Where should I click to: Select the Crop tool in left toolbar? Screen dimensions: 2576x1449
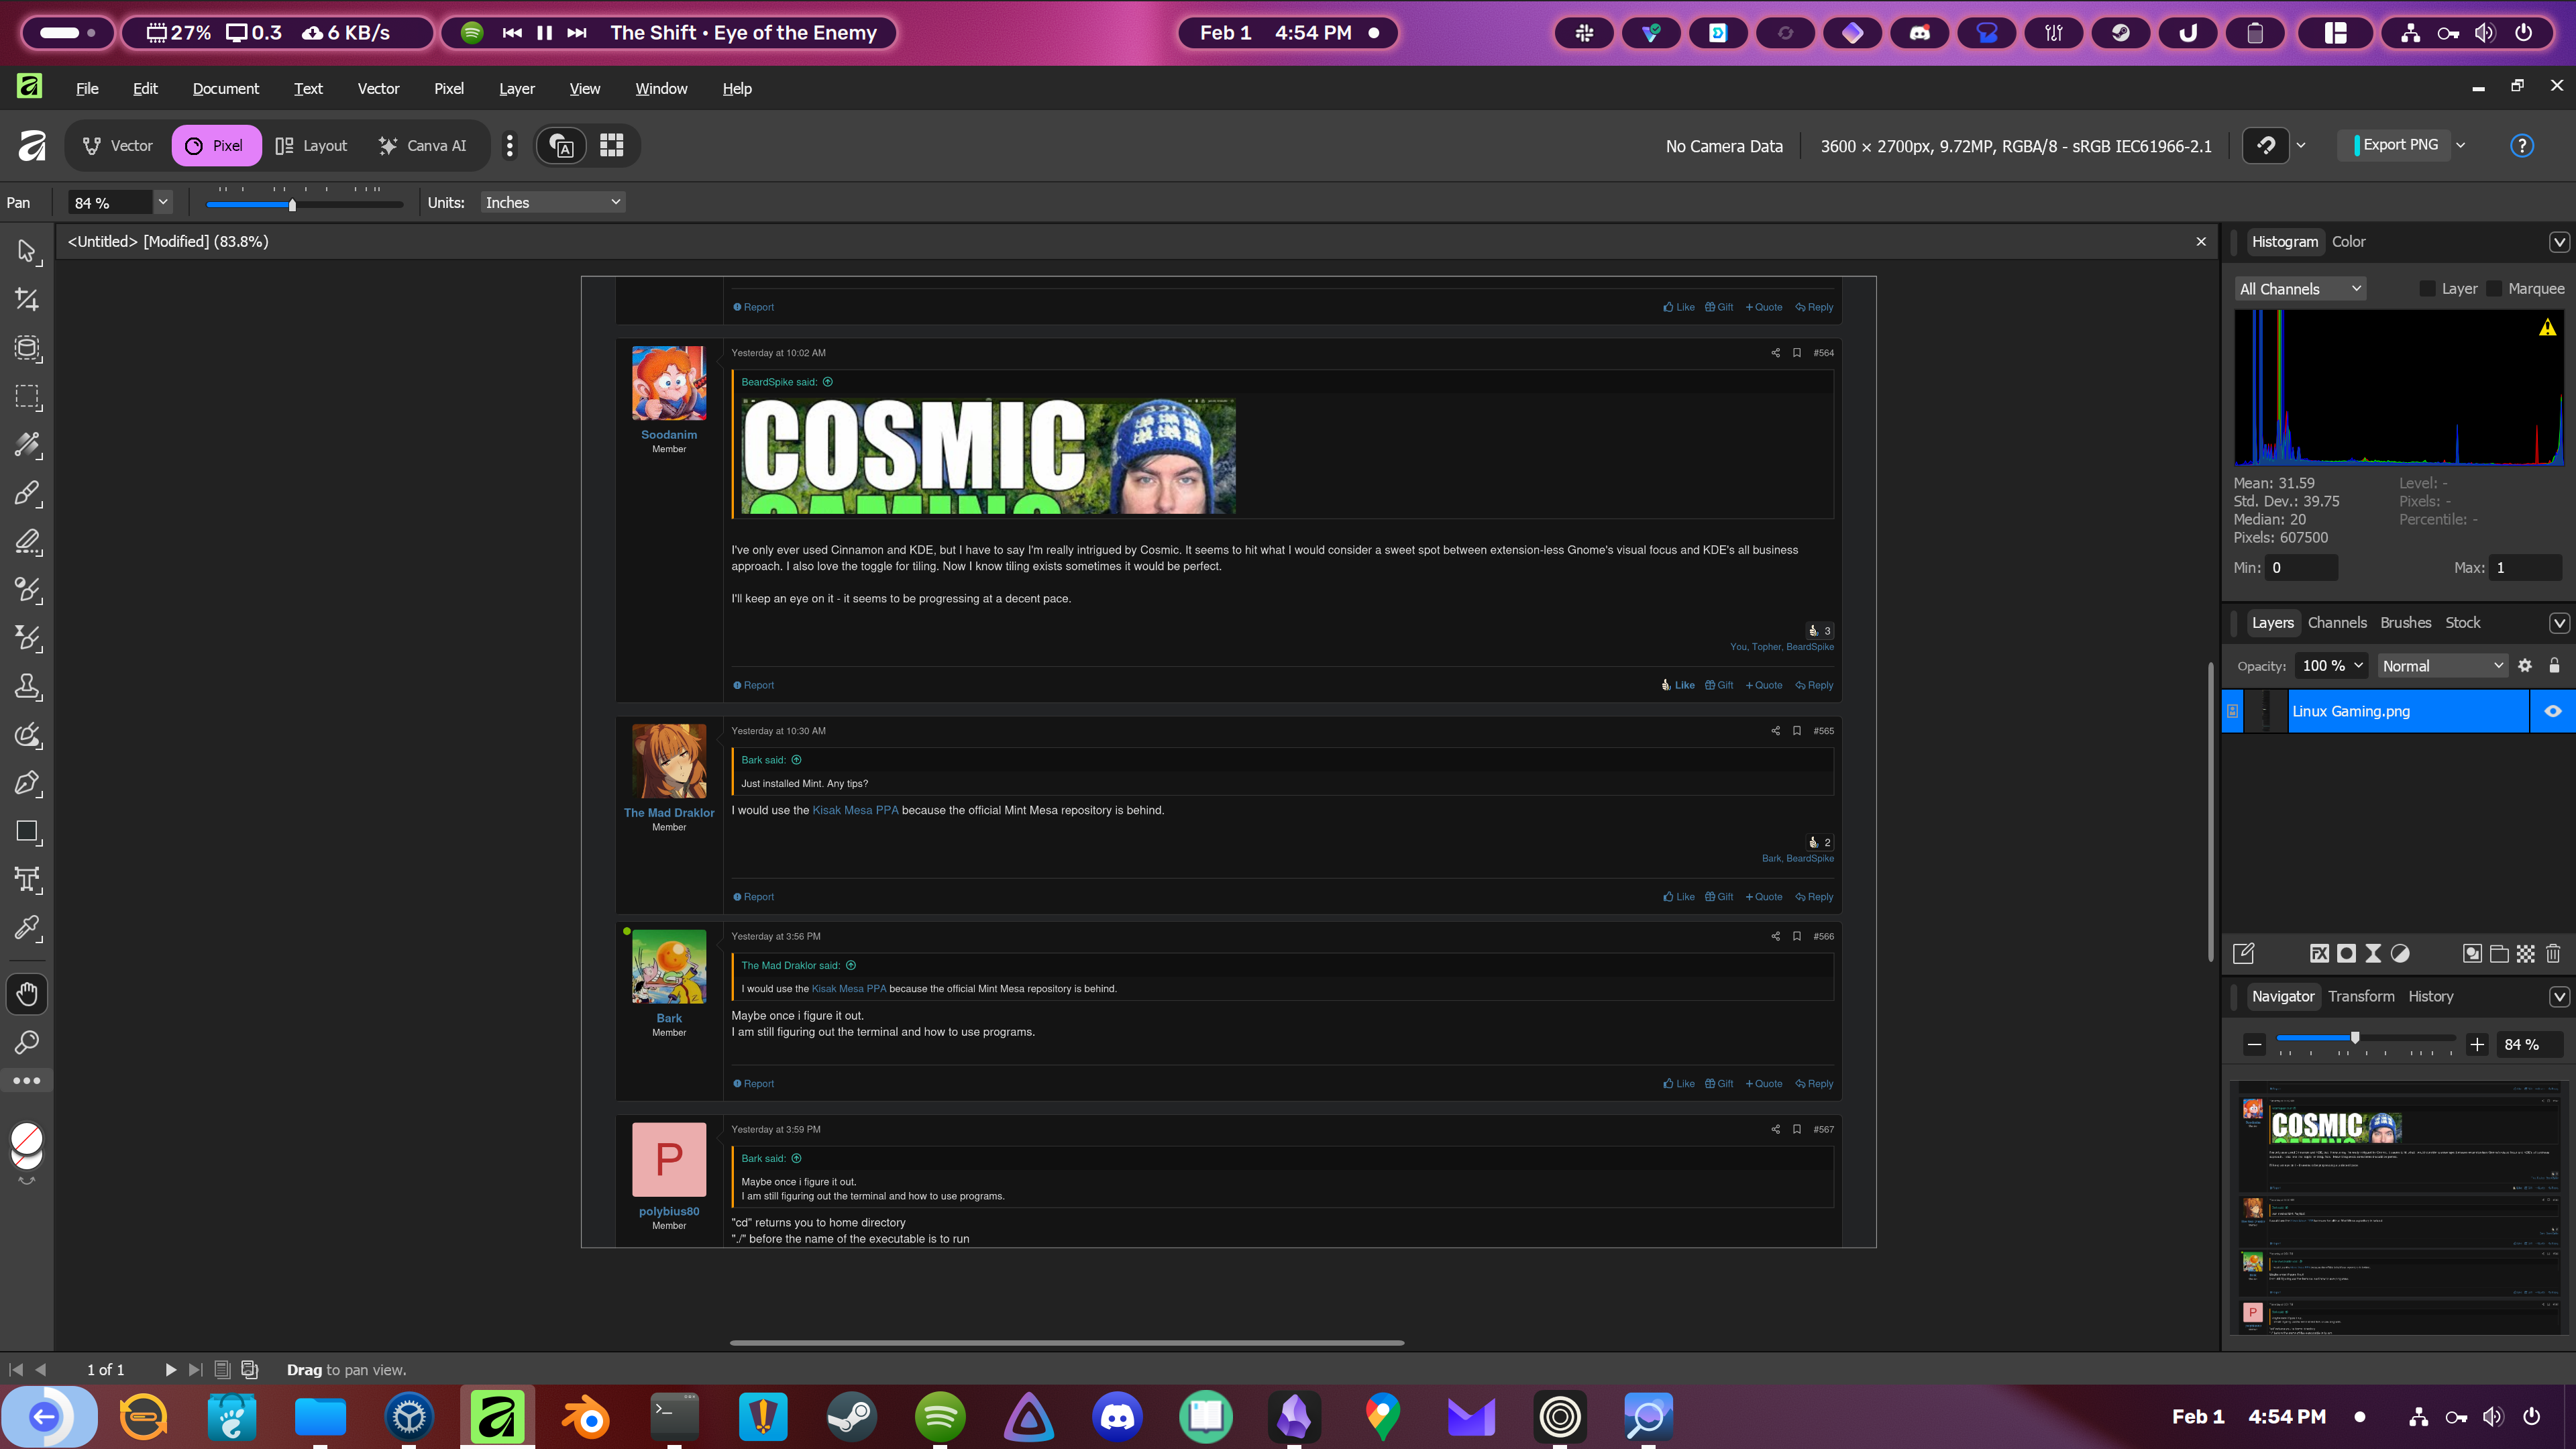tap(27, 299)
